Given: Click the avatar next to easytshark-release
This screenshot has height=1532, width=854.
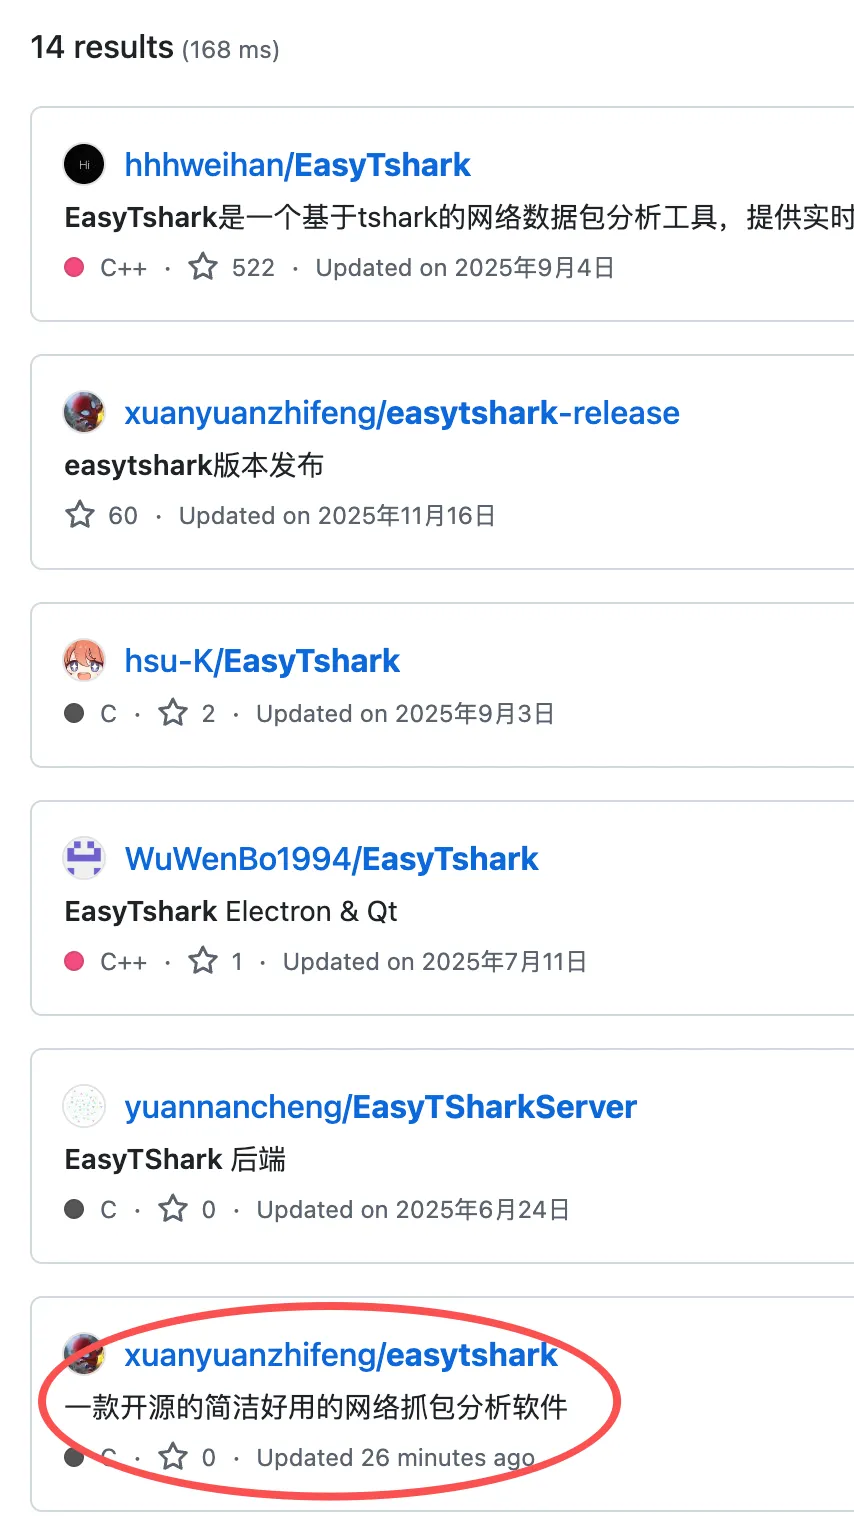Looking at the screenshot, I should pos(84,412).
